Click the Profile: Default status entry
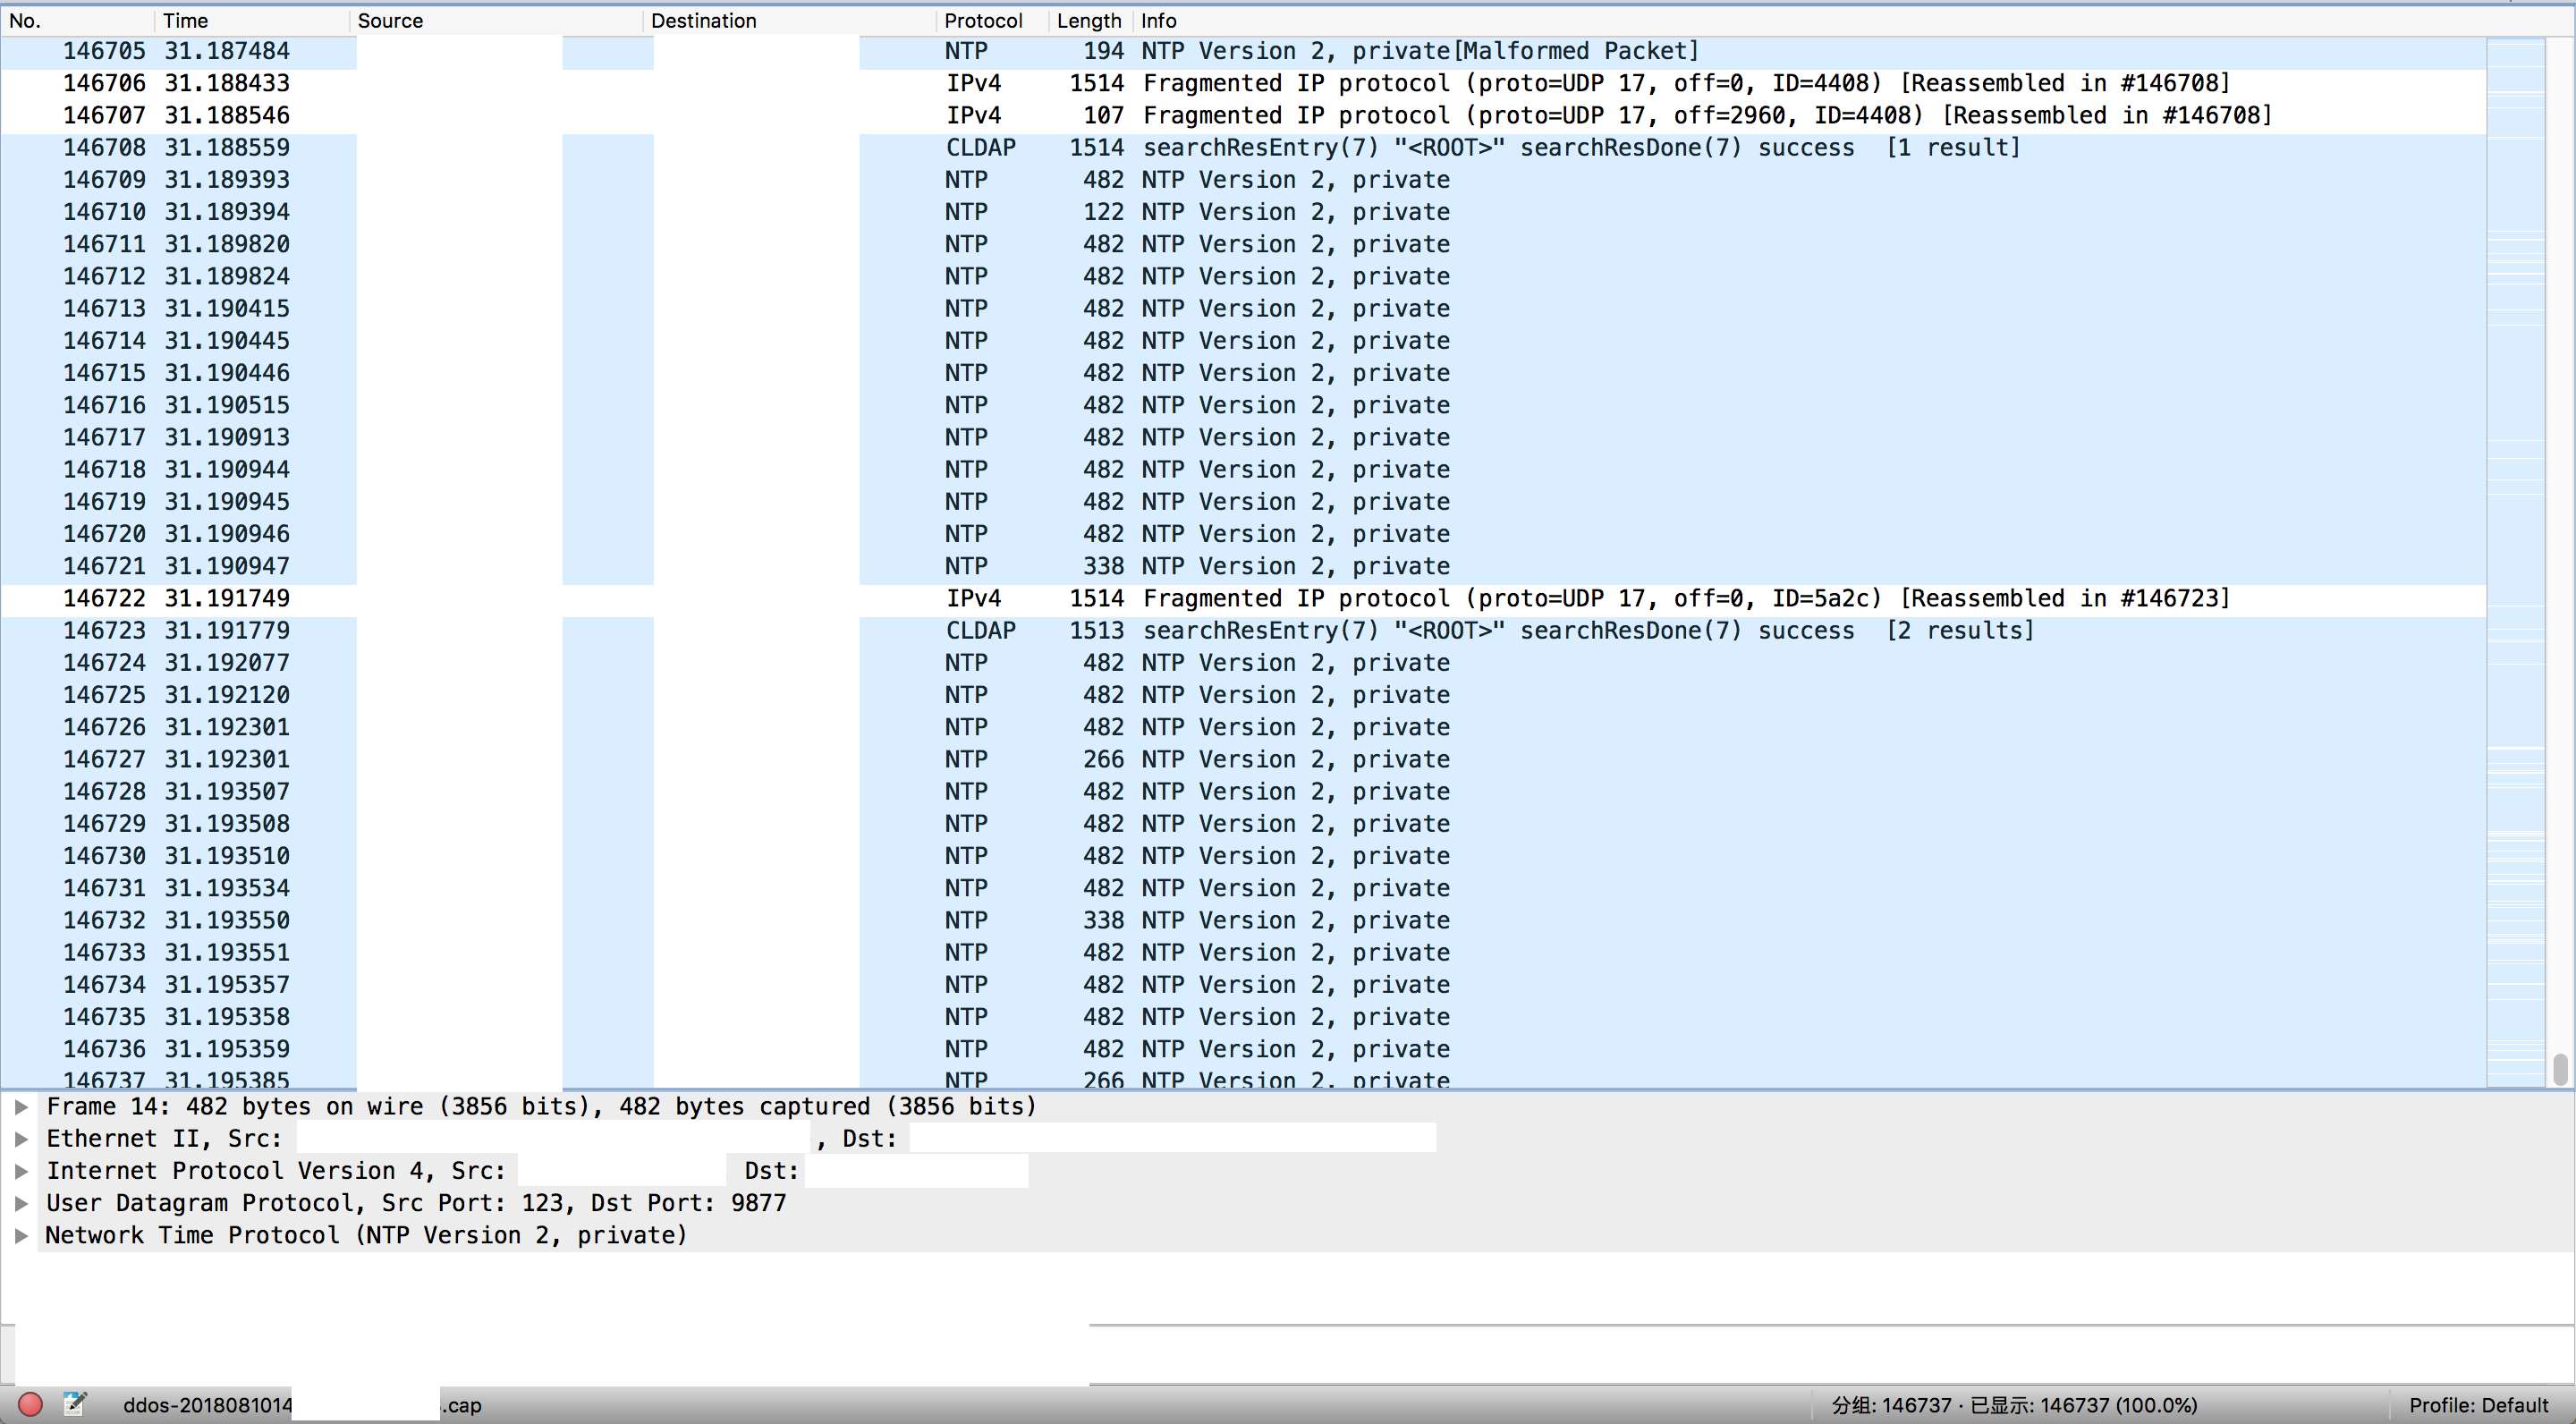This screenshot has height=1424, width=2576. (x=2478, y=1405)
